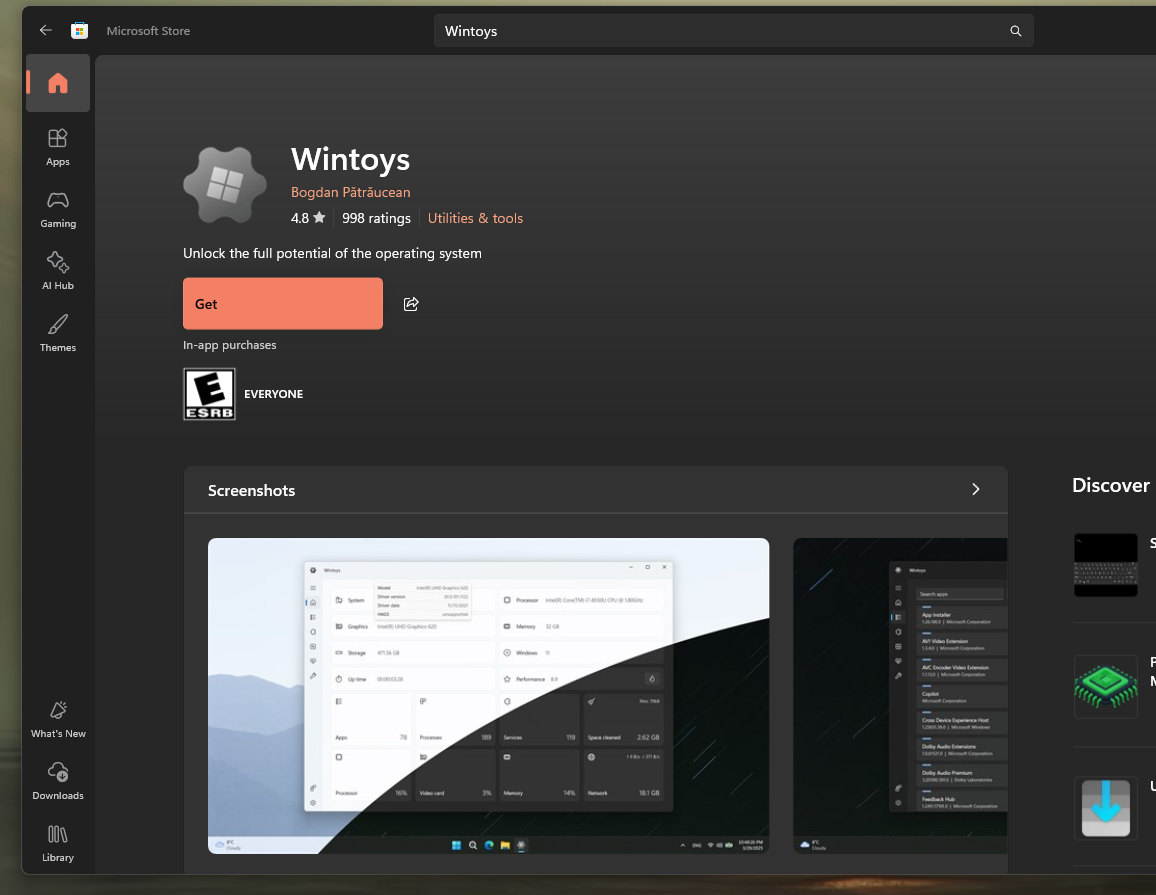1156x895 pixels.
Task: Open the green chip app in Discover
Action: coord(1105,686)
